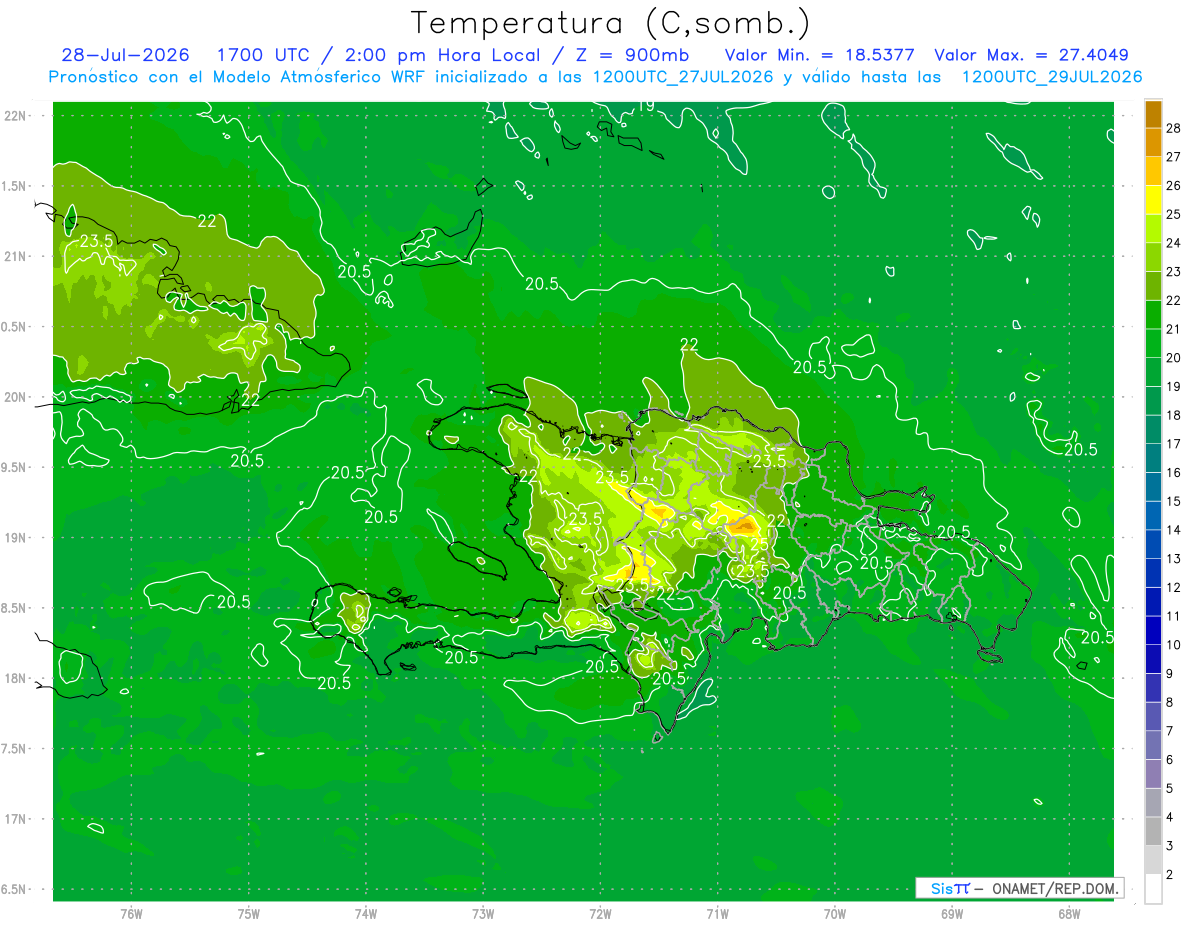This screenshot has width=1200, height=927.
Task: Click the colorbar scale number 24
Action: click(x=1173, y=243)
